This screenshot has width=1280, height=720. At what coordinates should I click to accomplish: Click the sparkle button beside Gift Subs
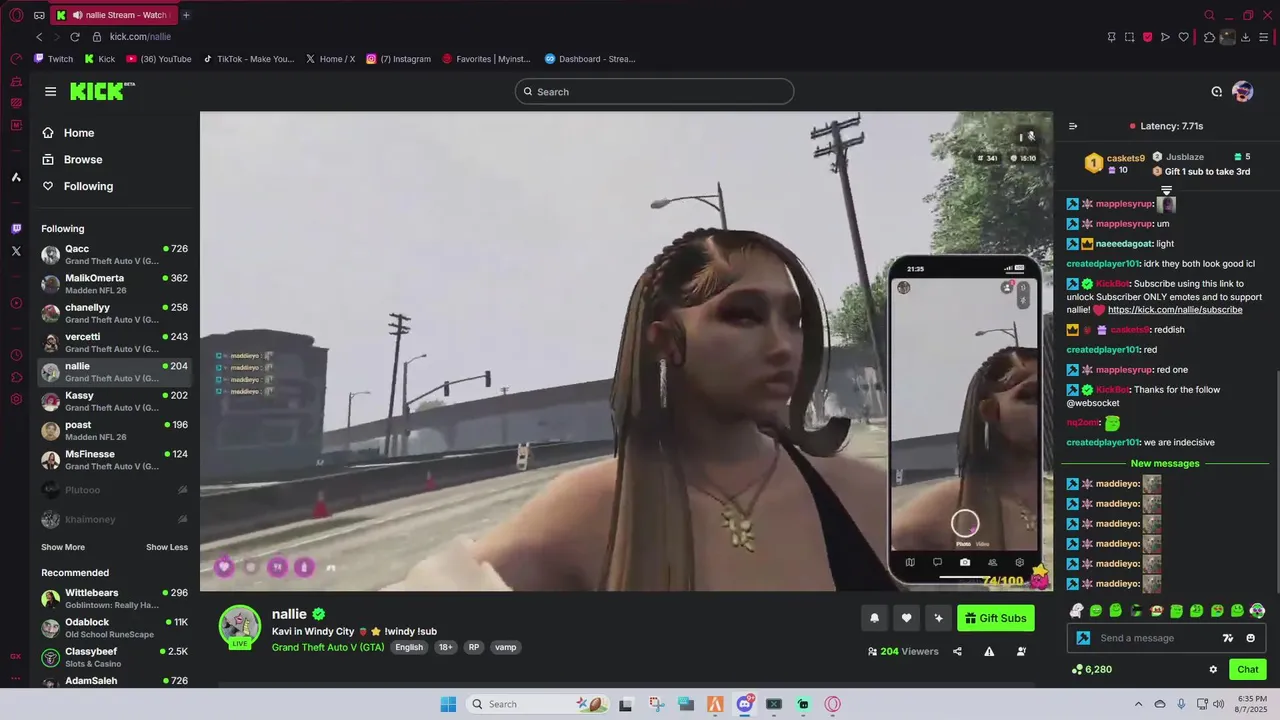(x=938, y=618)
